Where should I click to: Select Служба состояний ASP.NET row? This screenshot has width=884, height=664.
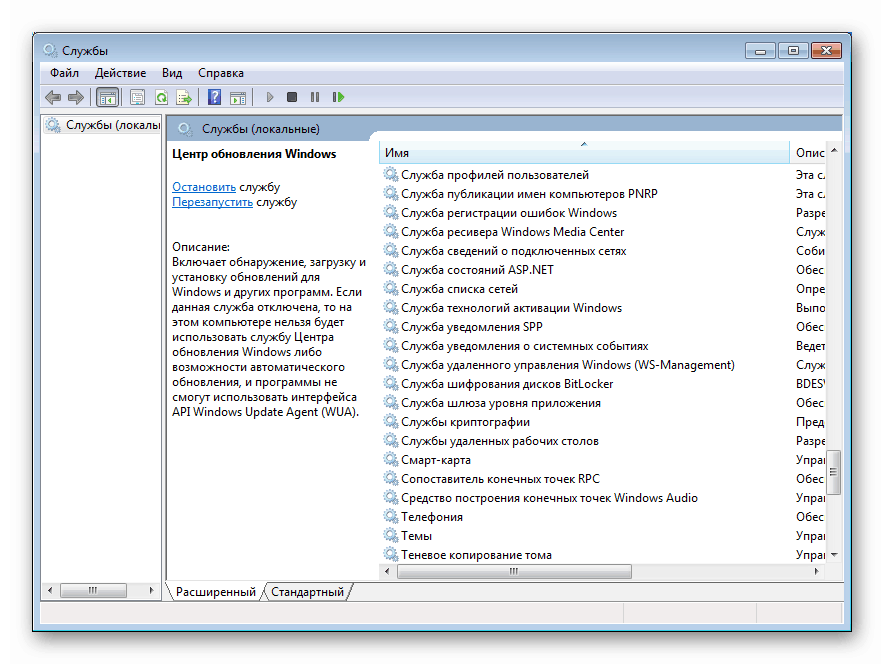603,270
